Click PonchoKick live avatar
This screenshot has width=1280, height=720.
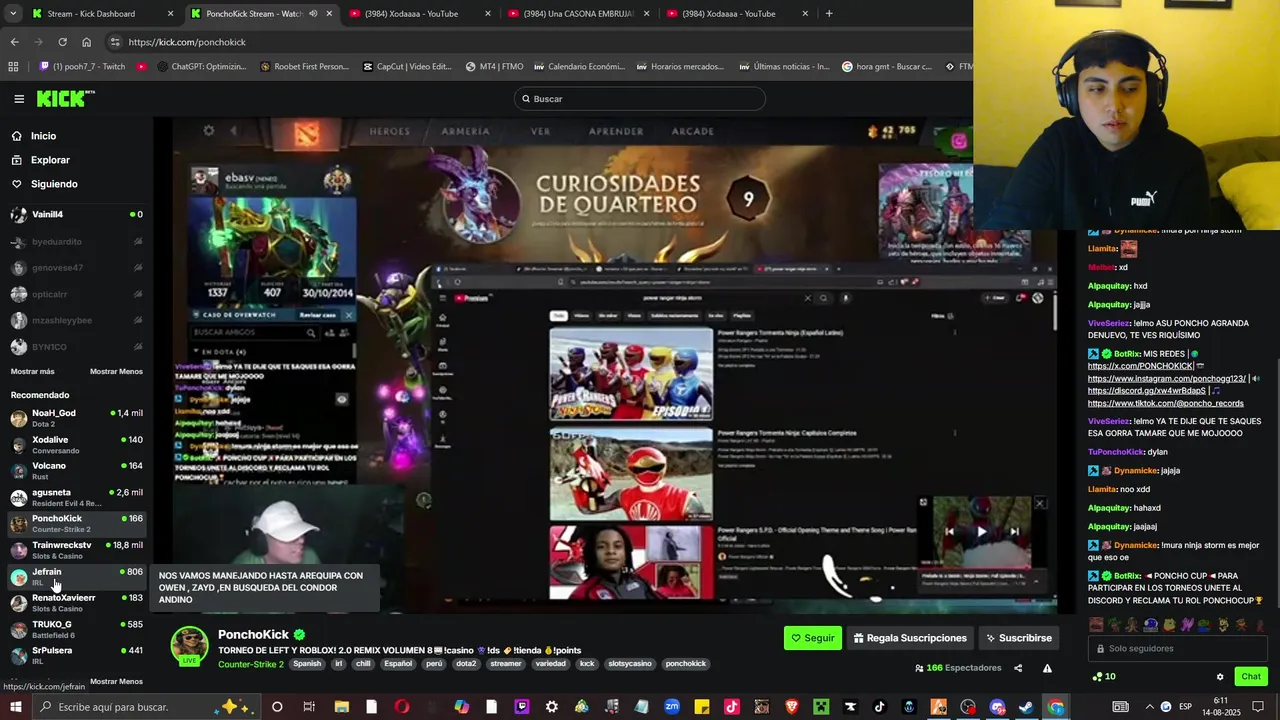click(x=189, y=646)
